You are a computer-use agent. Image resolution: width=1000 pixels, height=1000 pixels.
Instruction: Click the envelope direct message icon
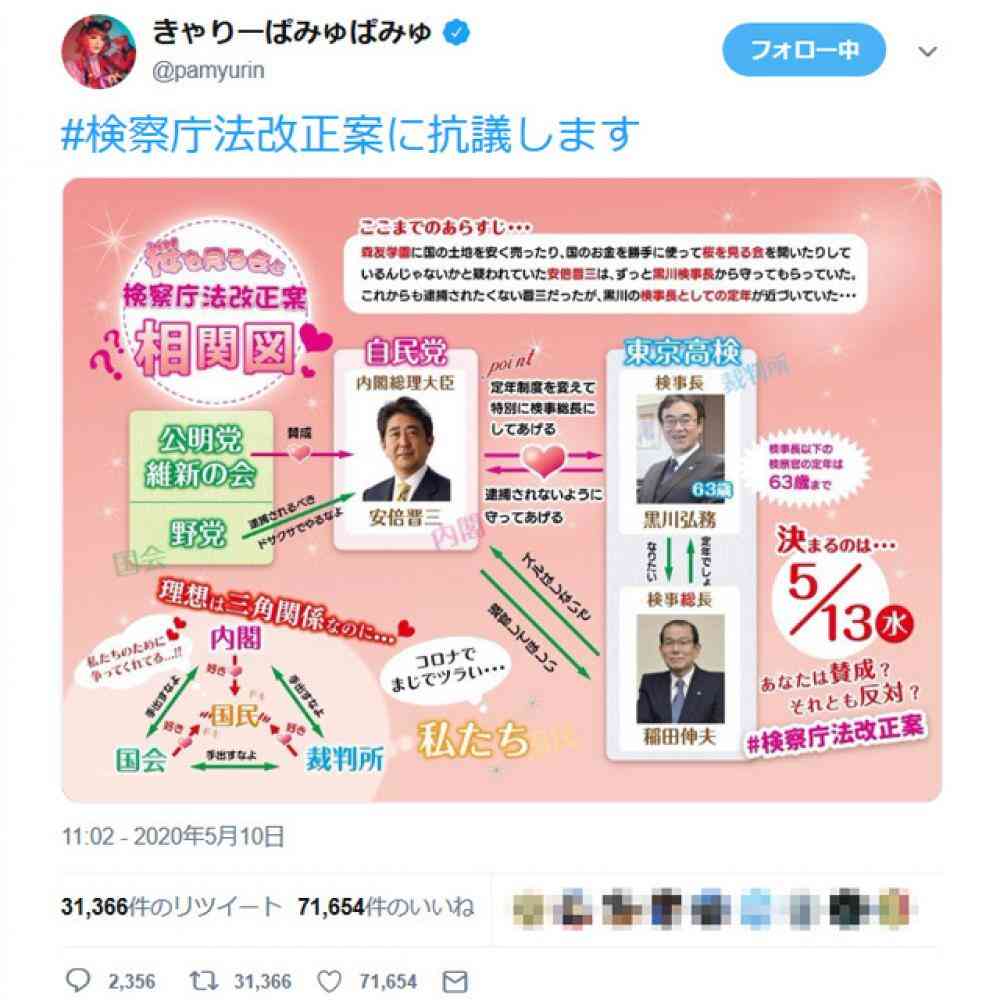455,981
